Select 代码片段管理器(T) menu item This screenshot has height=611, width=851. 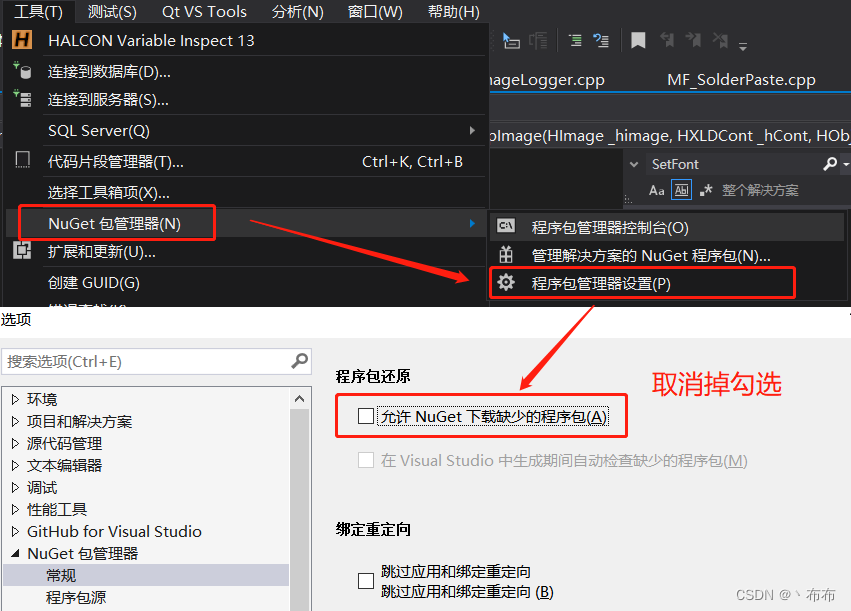point(245,161)
